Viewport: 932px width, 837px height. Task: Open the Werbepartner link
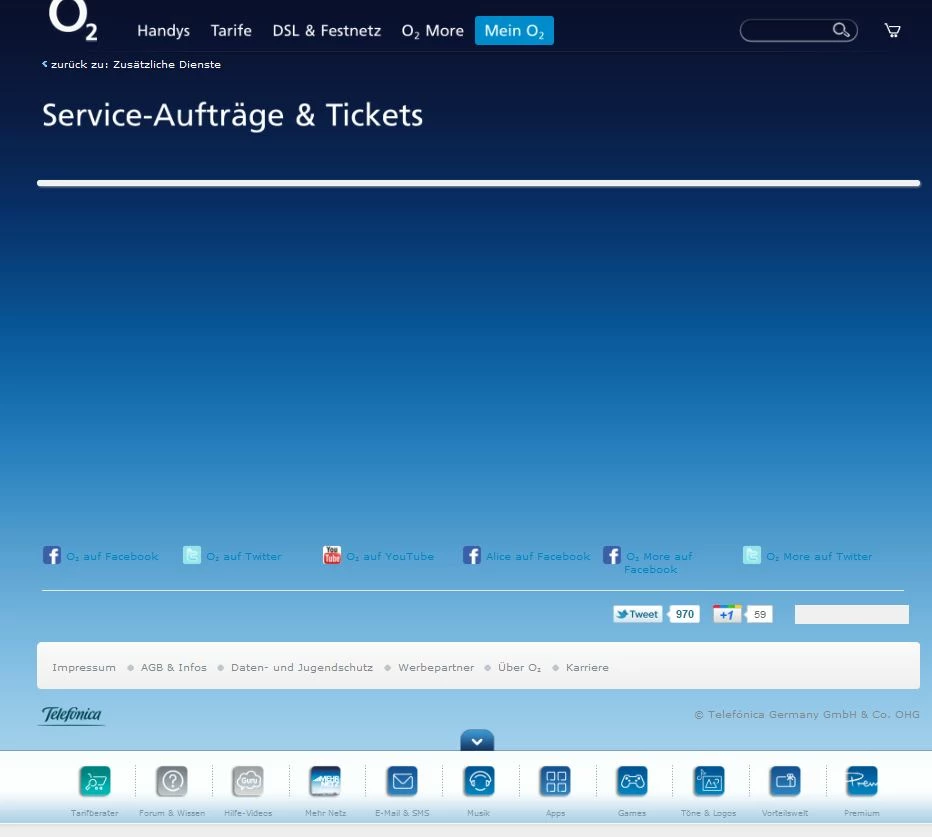tap(436, 667)
